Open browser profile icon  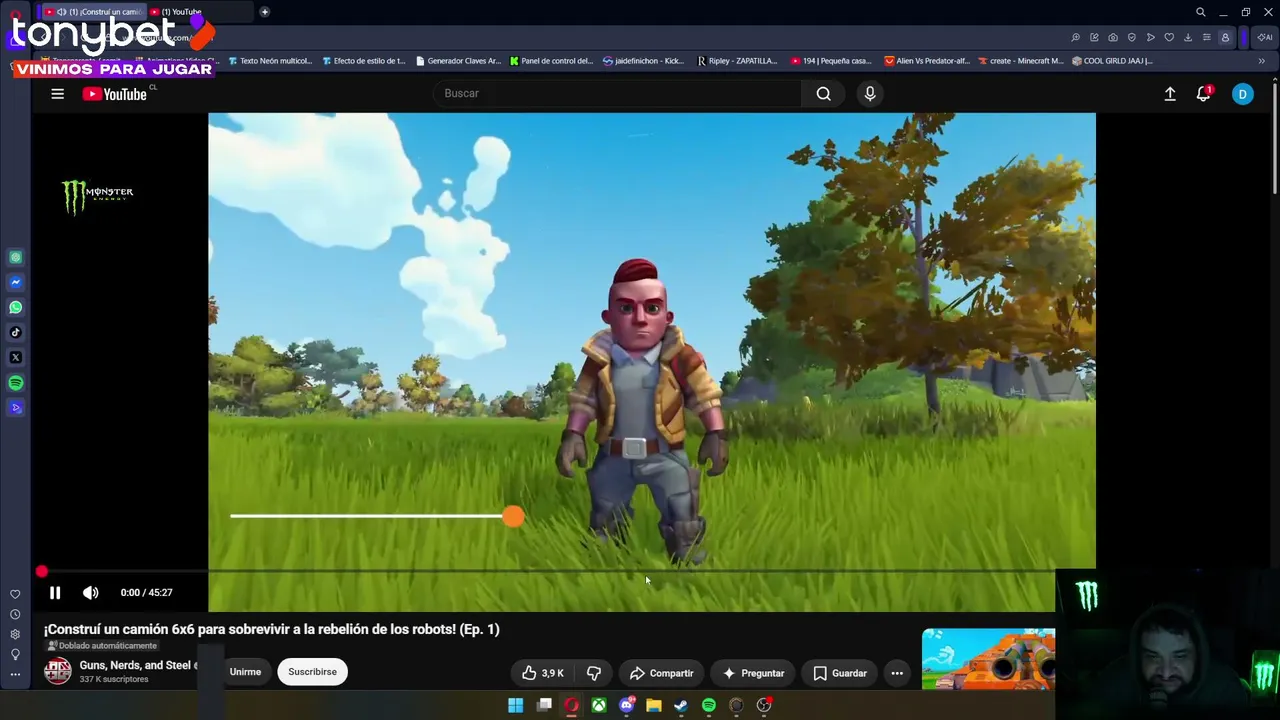[1225, 38]
